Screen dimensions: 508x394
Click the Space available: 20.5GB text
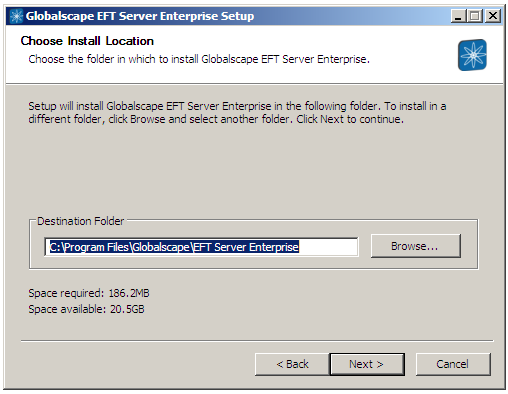coord(86,309)
